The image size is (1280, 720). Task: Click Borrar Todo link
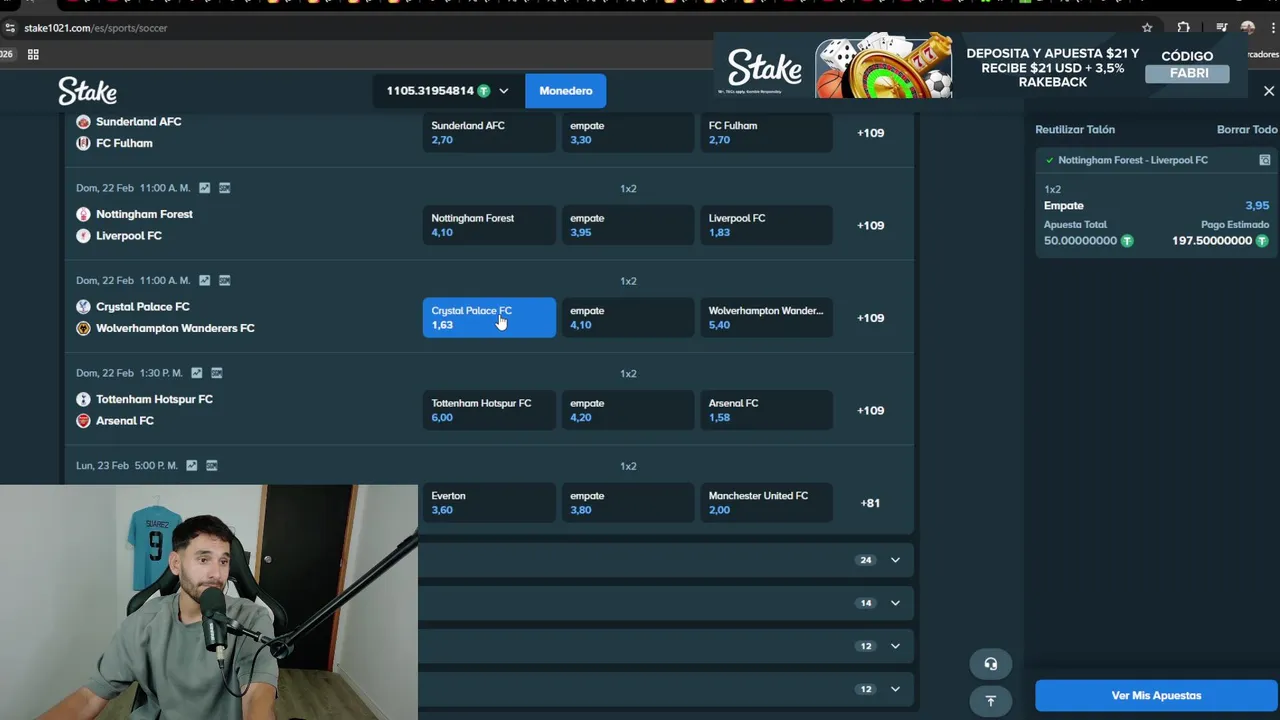[1247, 130]
